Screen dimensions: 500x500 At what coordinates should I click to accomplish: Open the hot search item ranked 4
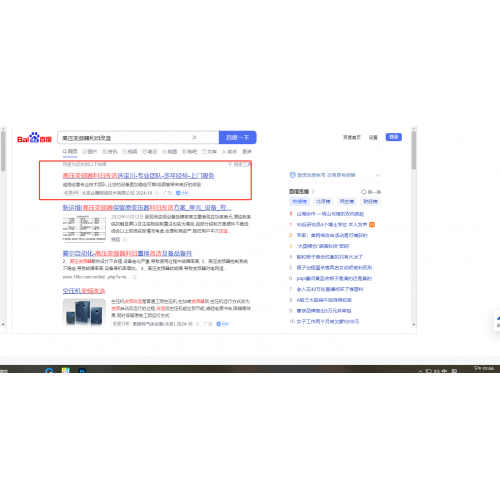(x=329, y=257)
